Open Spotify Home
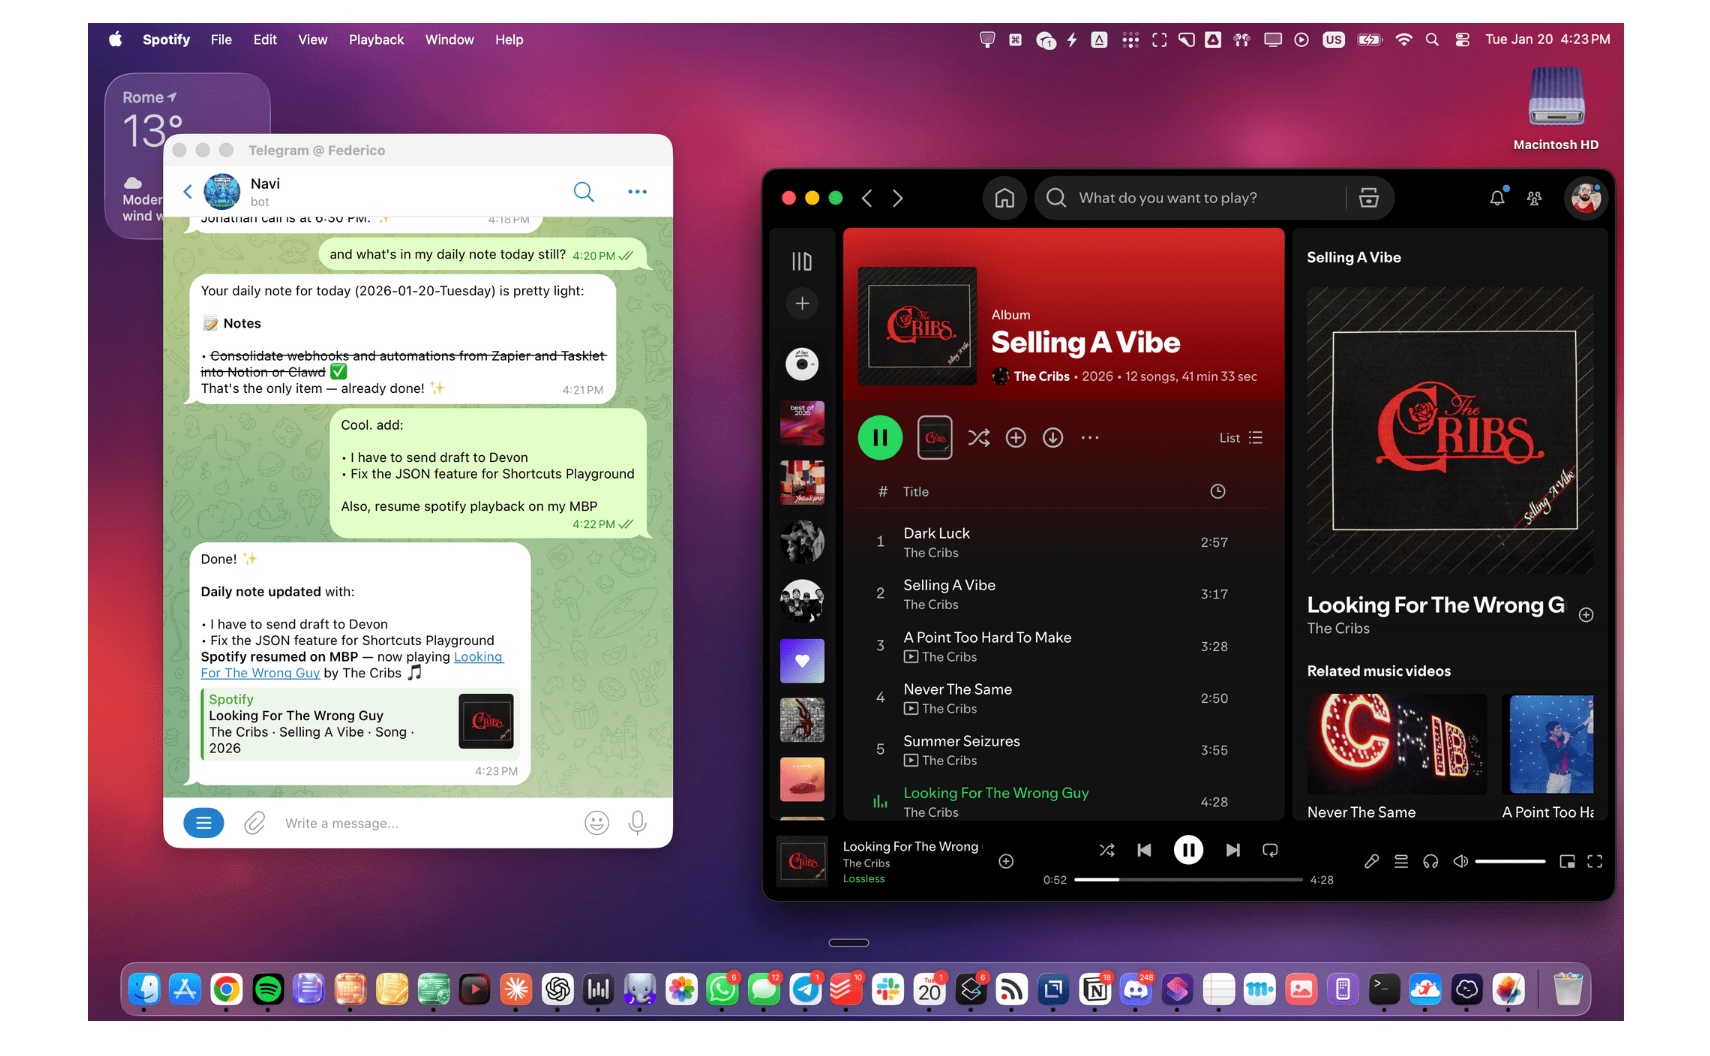The width and height of the screenshot is (1710, 1056). click(x=1004, y=198)
